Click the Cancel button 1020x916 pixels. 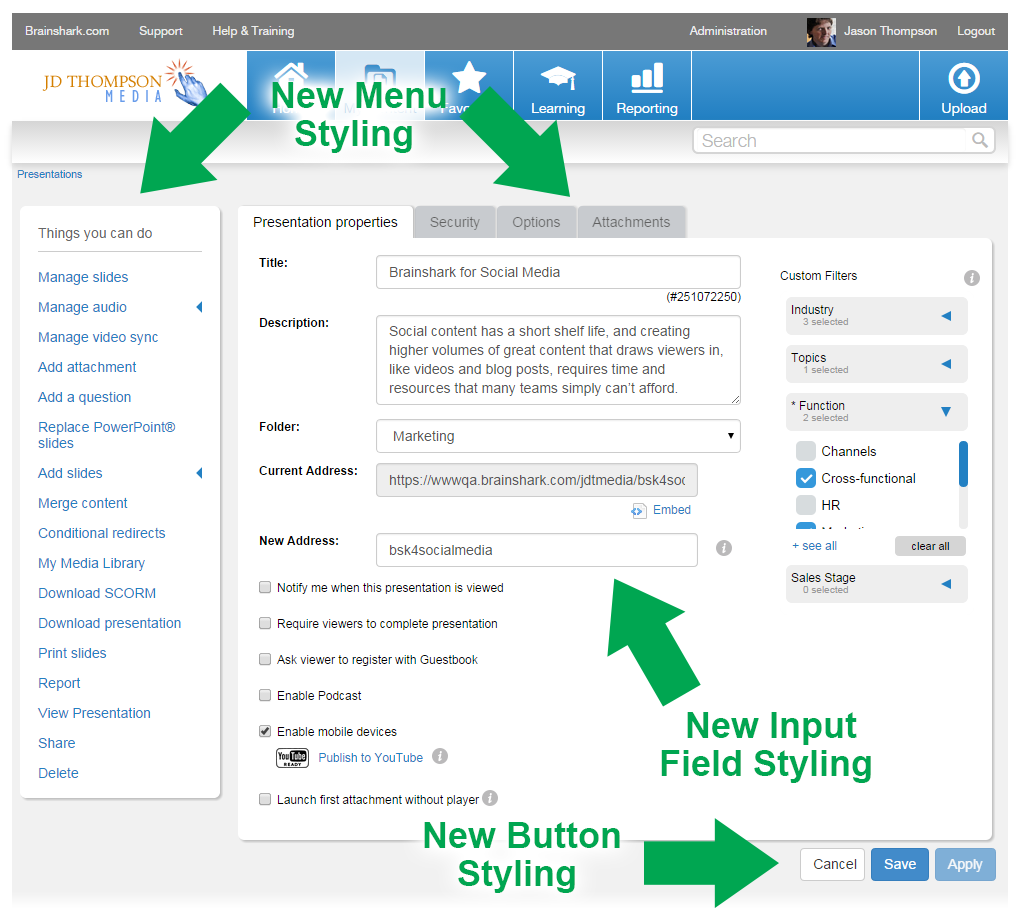pos(833,864)
